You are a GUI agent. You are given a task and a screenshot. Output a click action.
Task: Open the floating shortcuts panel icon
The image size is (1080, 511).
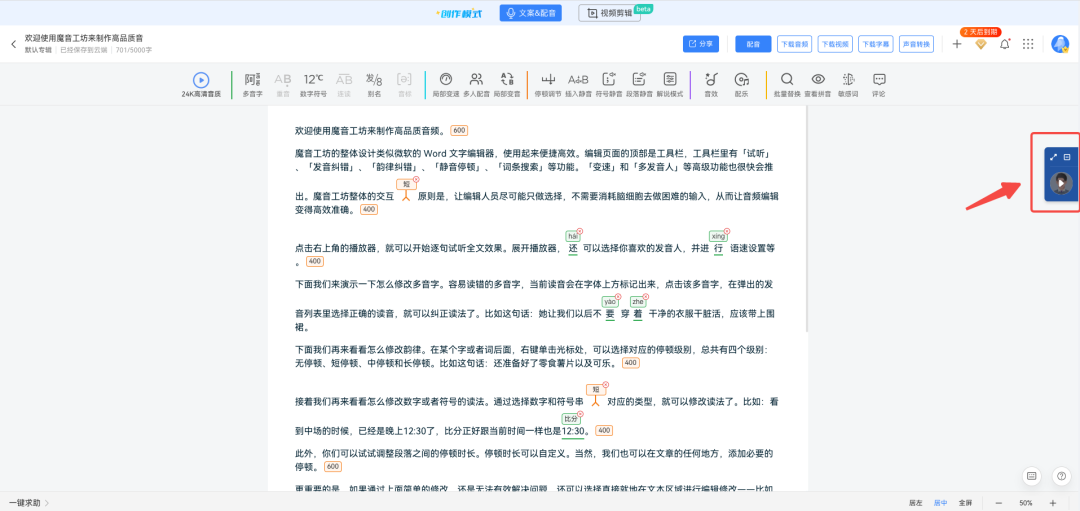[1032, 475]
